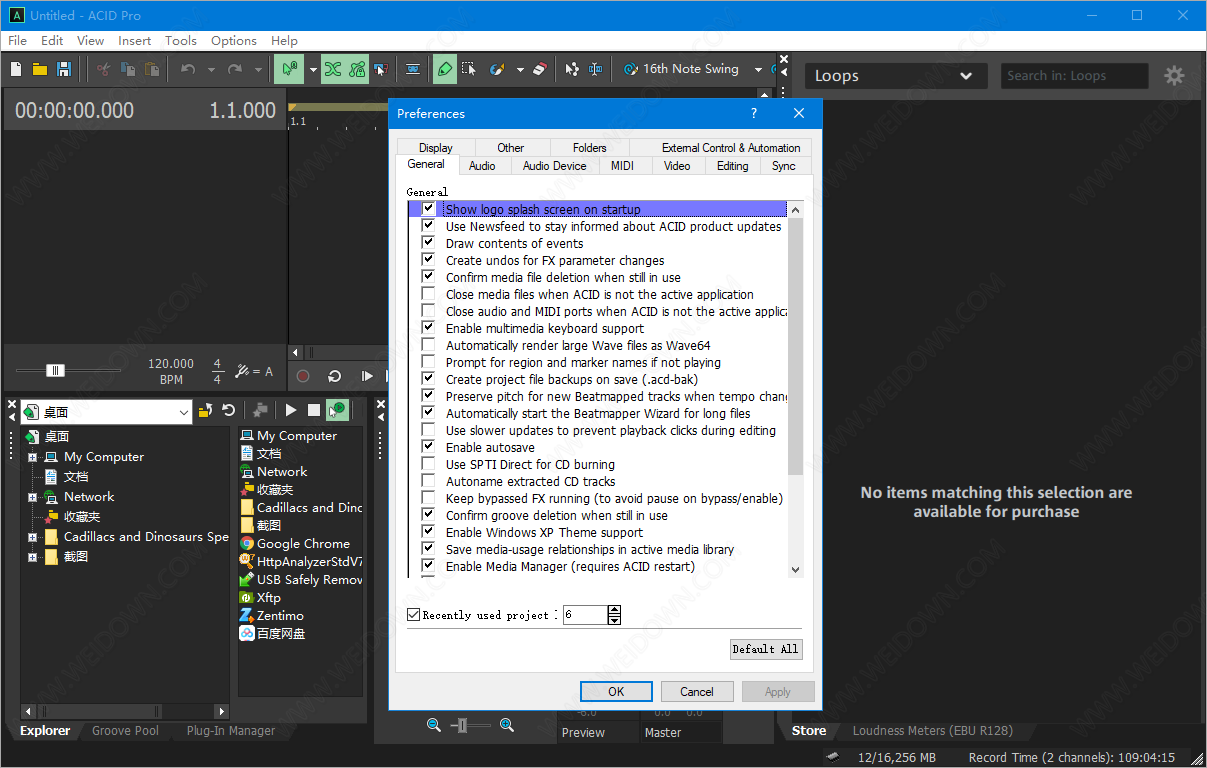Toggle the Automatic Crossfades icon
This screenshot has height=768, width=1207.
333,69
